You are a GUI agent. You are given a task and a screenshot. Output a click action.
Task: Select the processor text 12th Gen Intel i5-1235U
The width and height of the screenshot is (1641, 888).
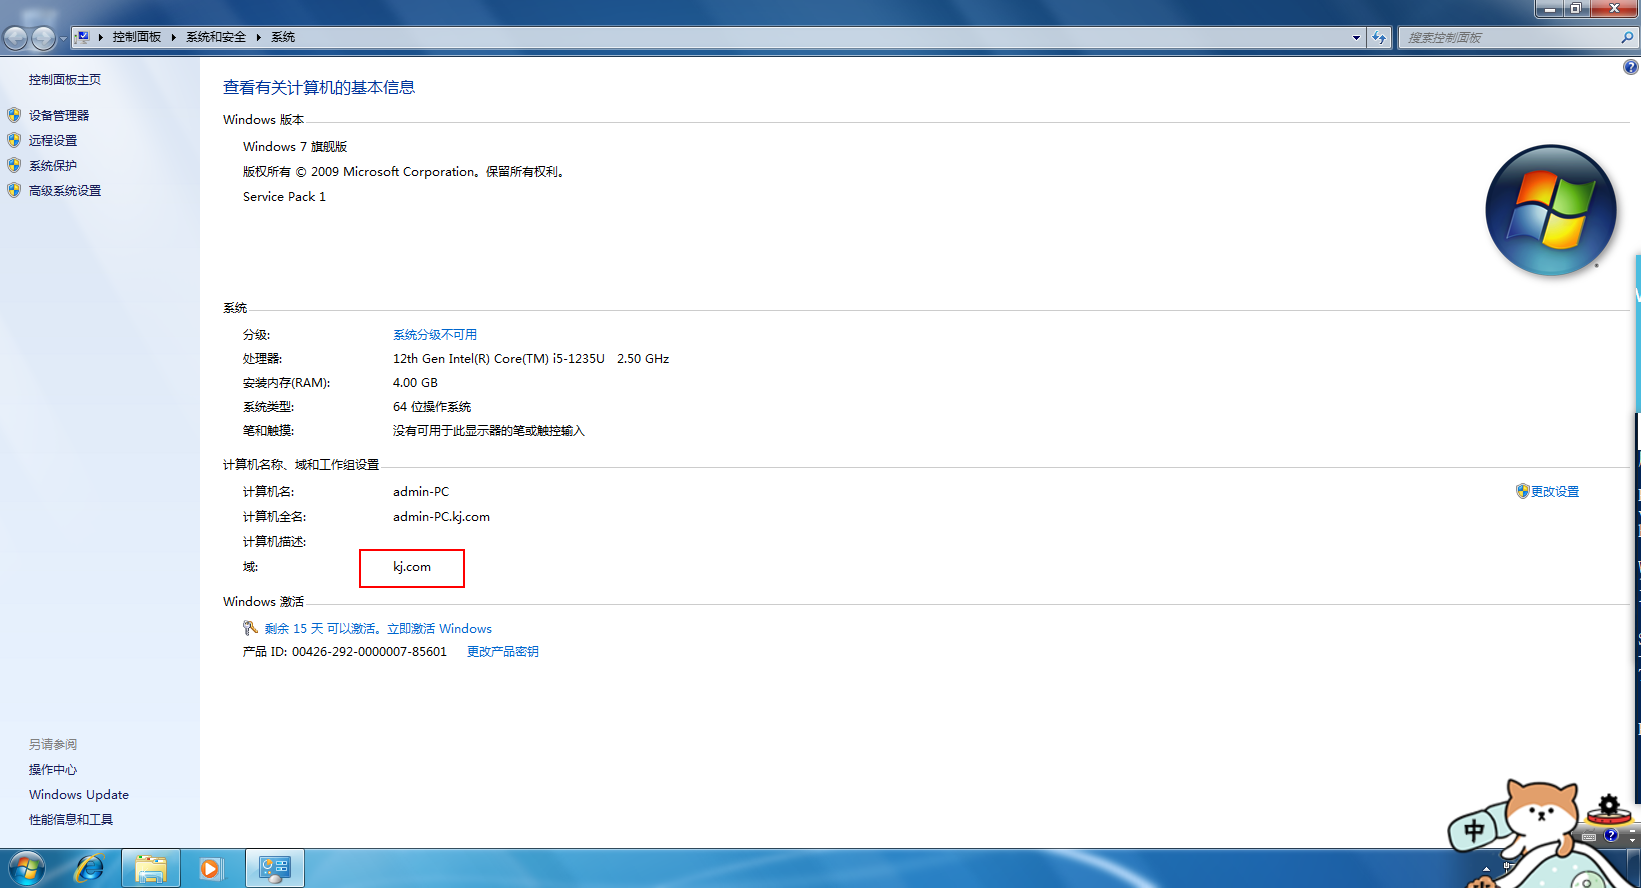531,359
